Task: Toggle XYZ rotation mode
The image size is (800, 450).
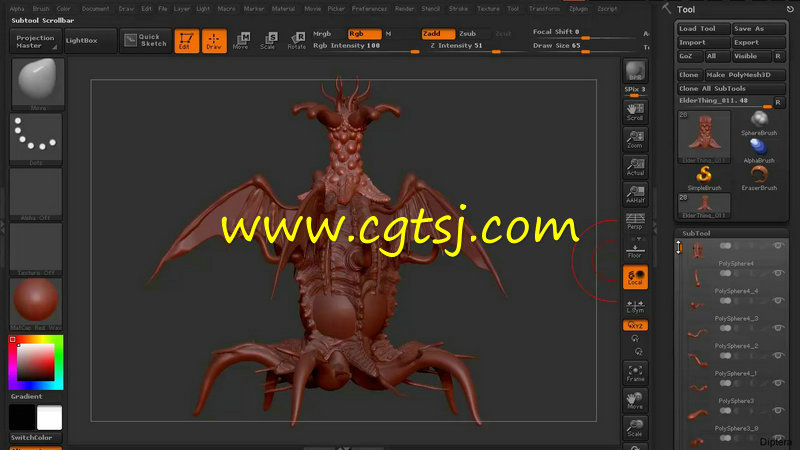Action: [x=635, y=326]
